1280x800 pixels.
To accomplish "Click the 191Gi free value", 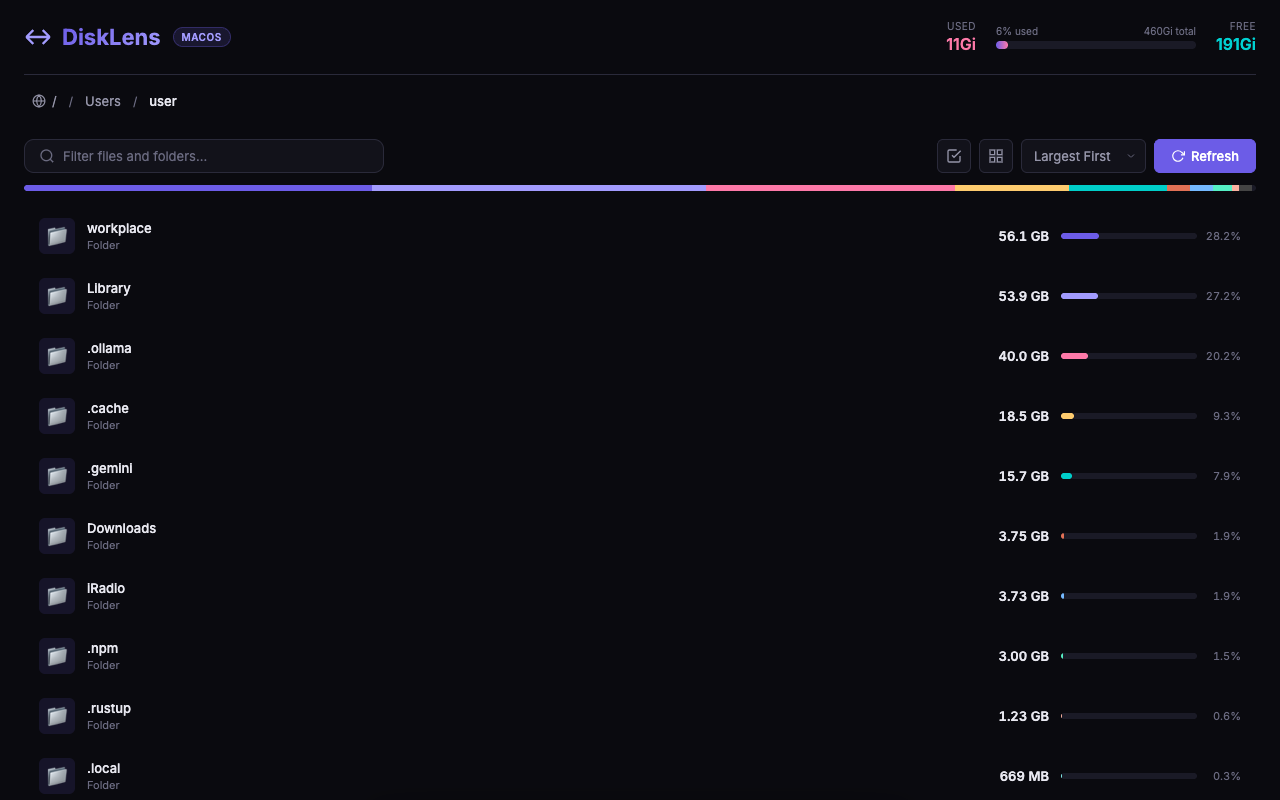I will 1236,44.
